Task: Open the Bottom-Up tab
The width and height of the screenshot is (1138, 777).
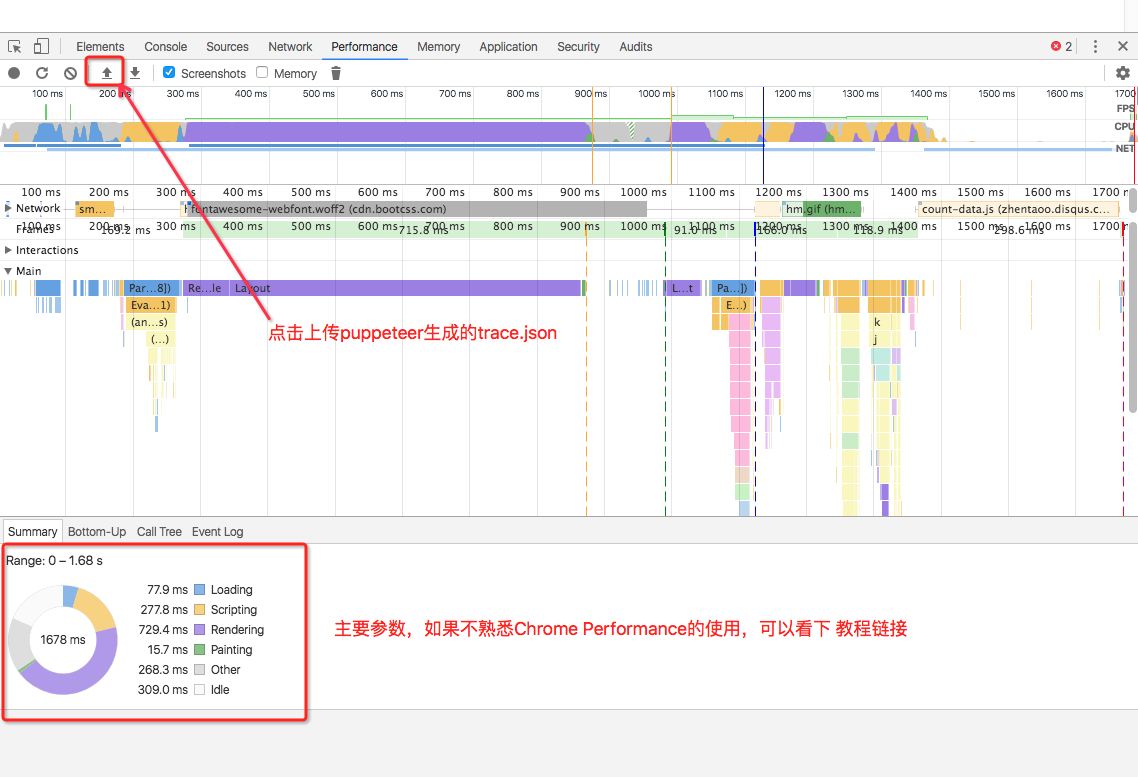Action: pos(97,532)
